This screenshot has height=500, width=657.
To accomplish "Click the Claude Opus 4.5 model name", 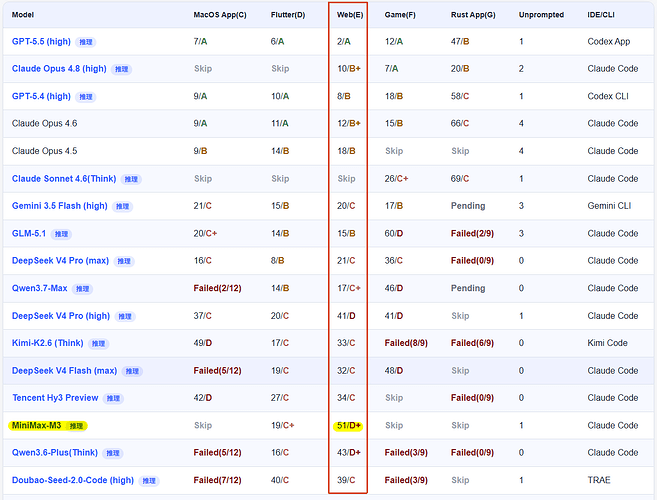I will click(x=44, y=151).
